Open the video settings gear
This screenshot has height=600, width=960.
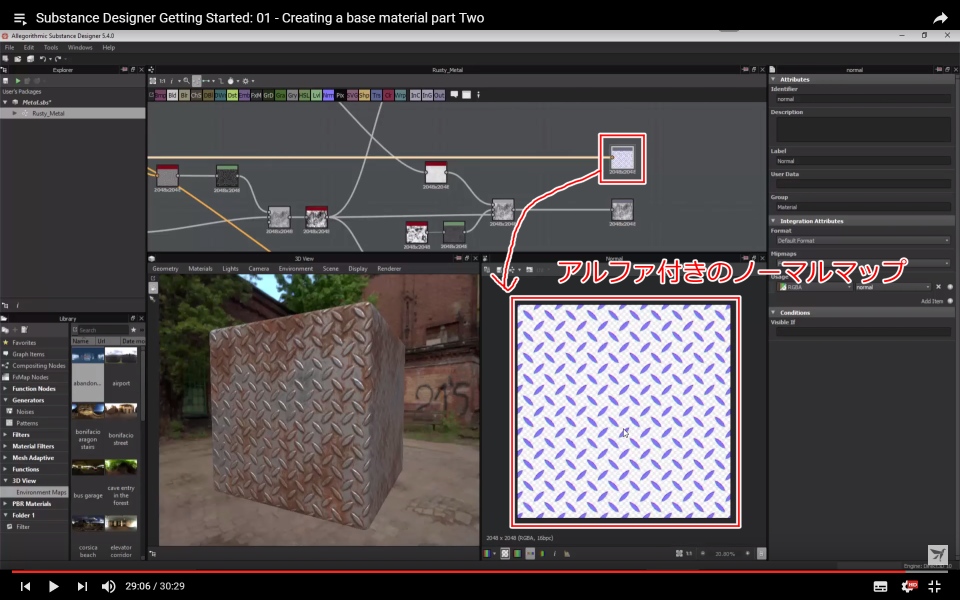click(x=909, y=587)
